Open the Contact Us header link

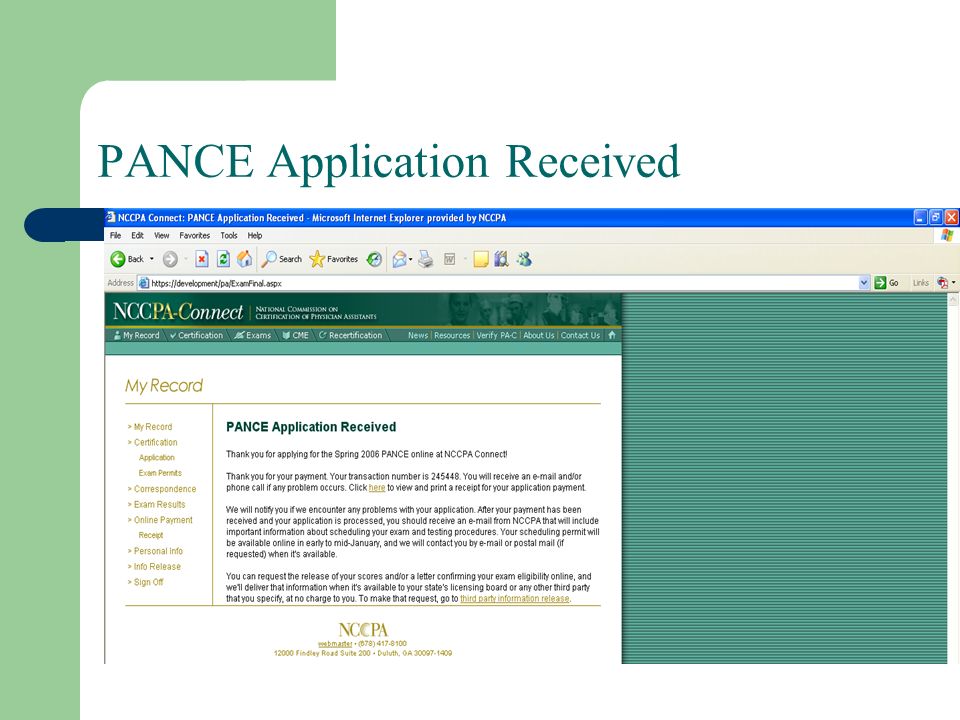(580, 336)
